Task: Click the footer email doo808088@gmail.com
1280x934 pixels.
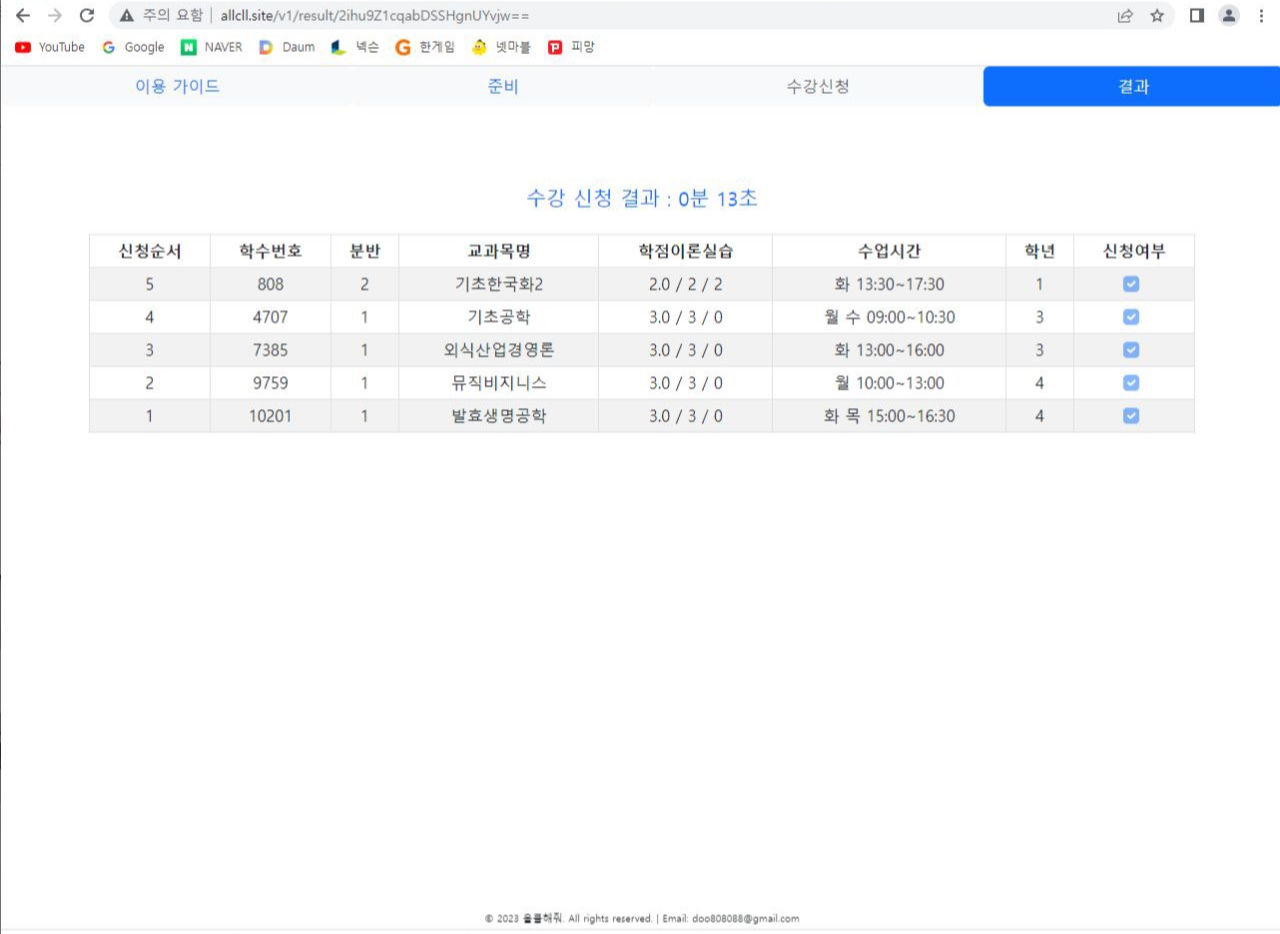Action: pos(745,919)
